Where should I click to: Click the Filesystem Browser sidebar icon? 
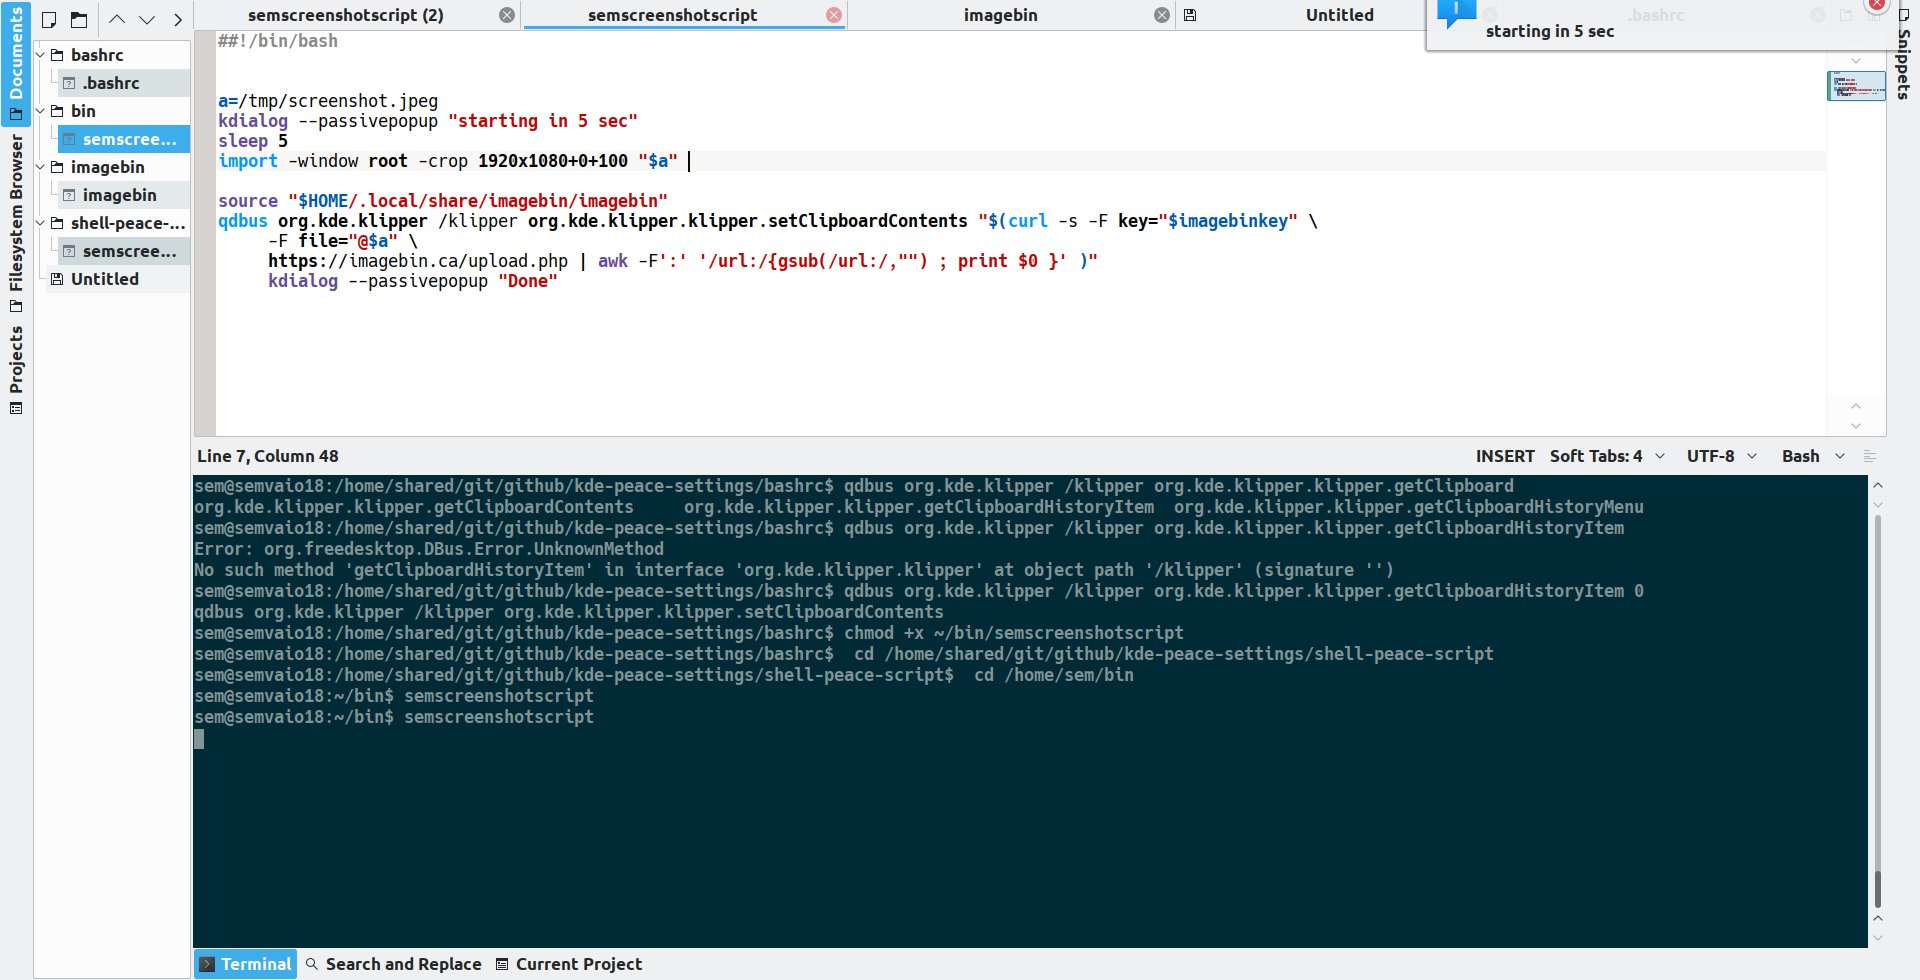16,306
